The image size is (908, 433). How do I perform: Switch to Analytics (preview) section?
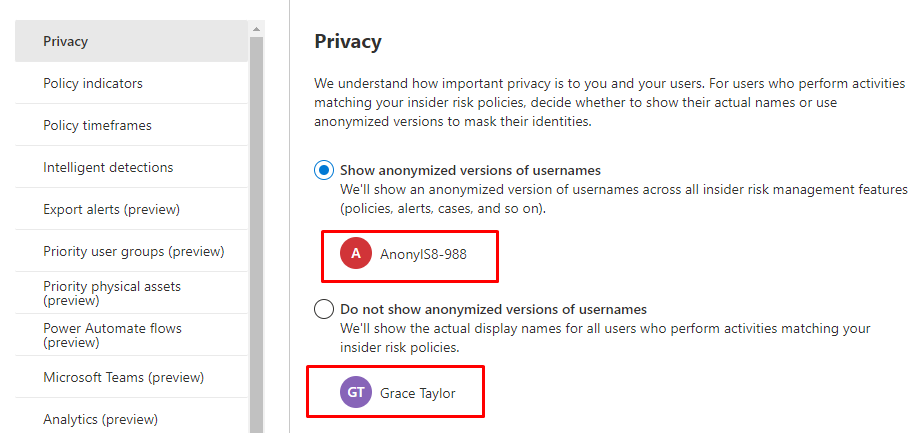pos(131,420)
